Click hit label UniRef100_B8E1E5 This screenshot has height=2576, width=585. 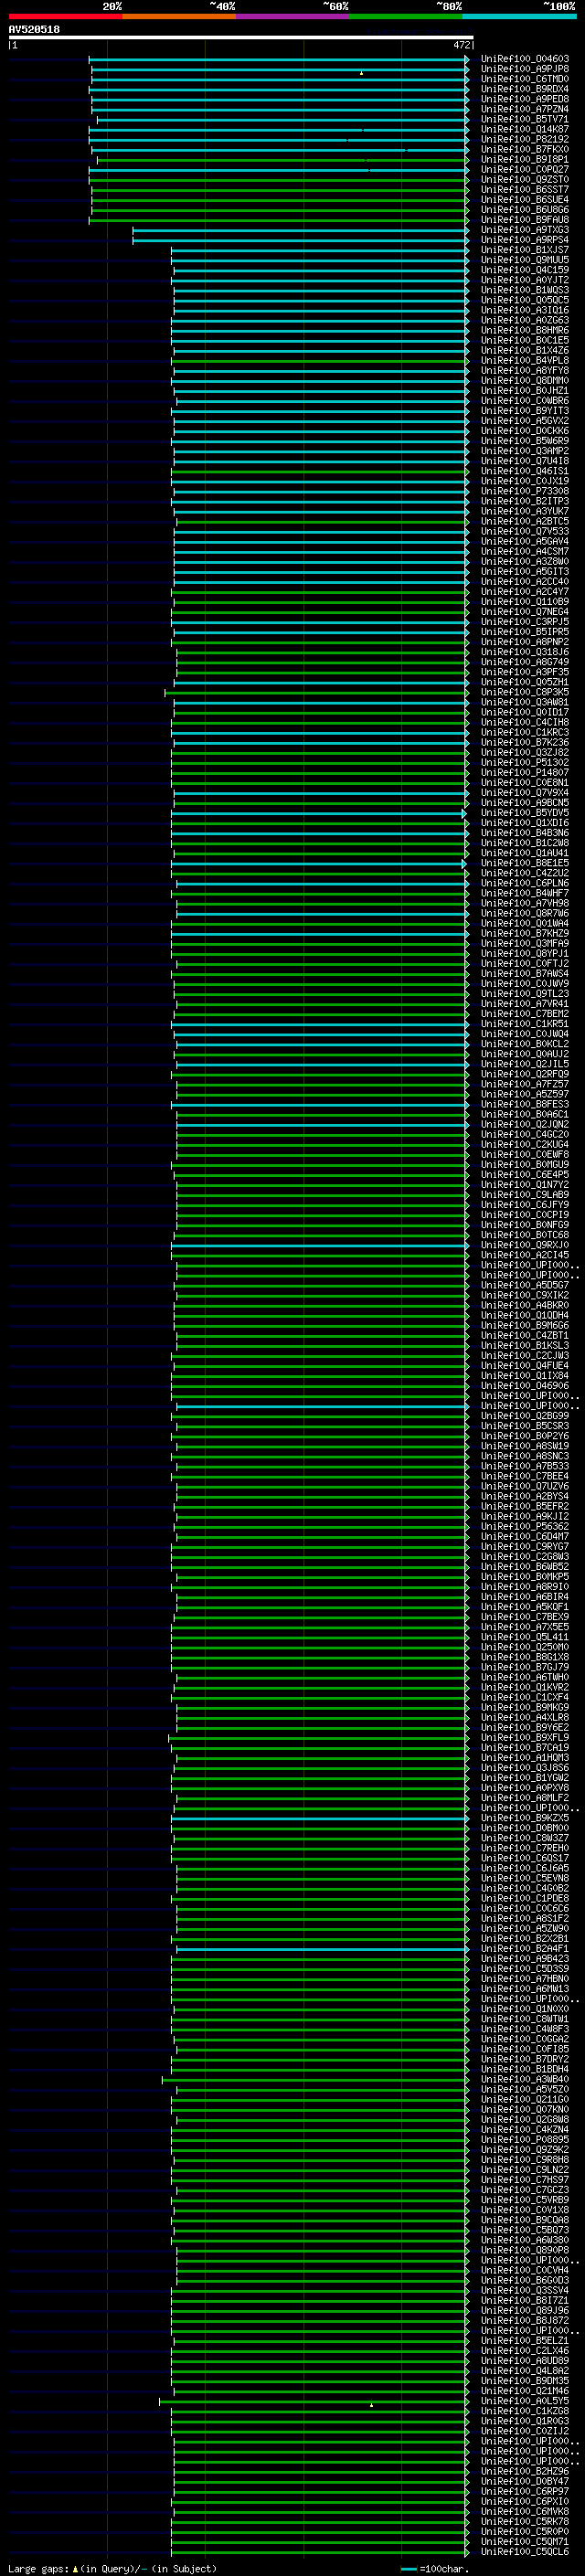525,863
